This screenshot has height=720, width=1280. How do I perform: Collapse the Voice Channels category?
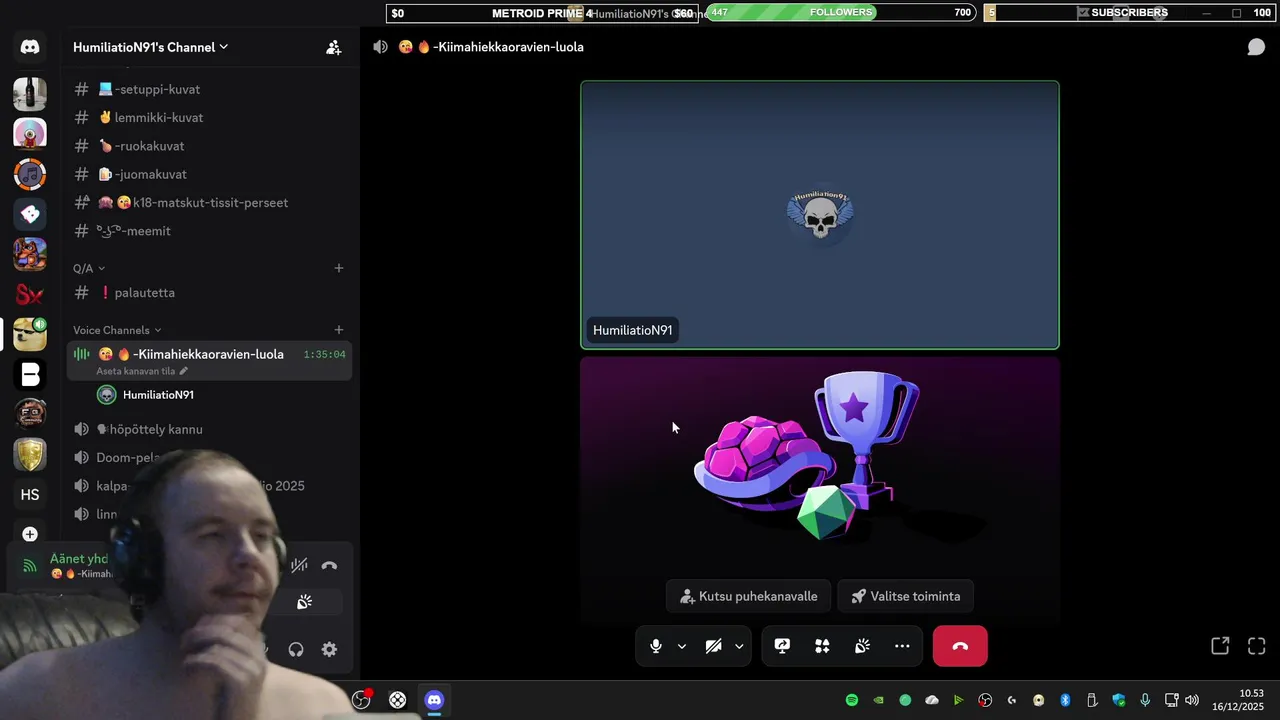tap(117, 330)
